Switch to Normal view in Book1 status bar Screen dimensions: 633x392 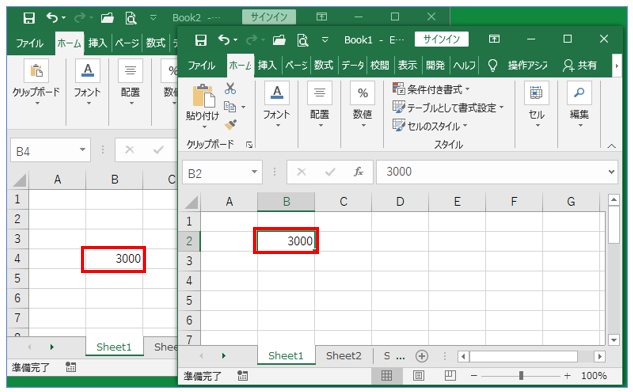(x=386, y=376)
